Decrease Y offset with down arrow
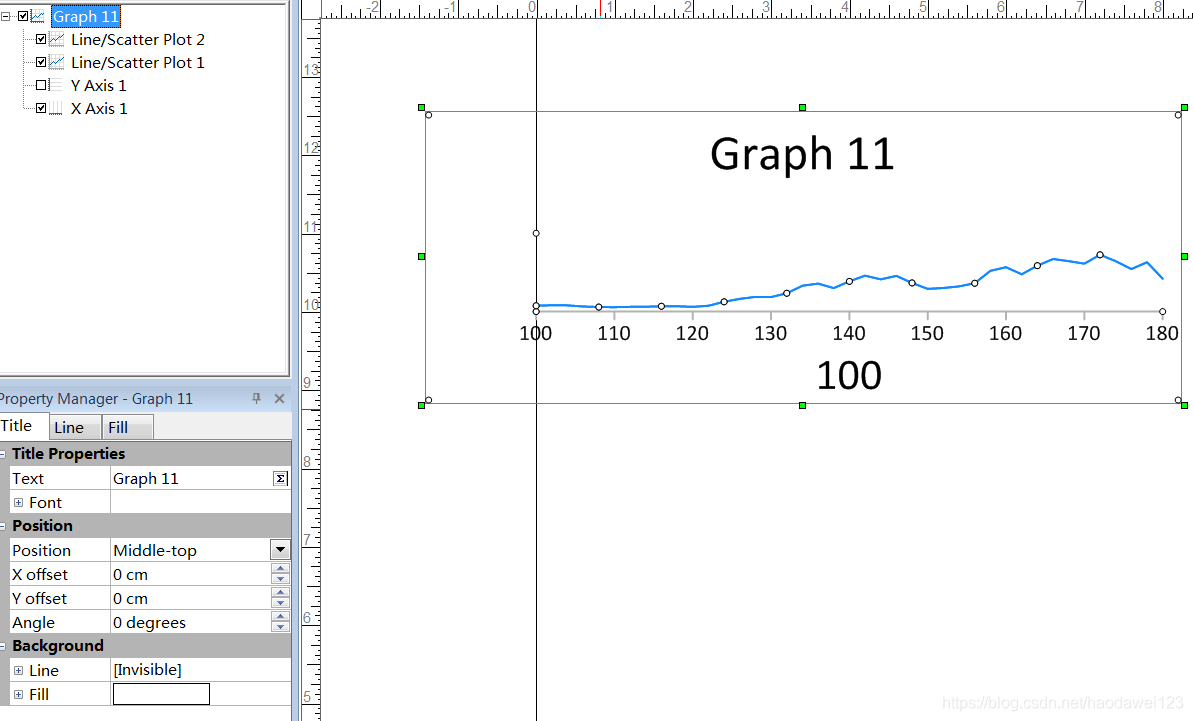The width and height of the screenshot is (1193, 721). (x=281, y=604)
